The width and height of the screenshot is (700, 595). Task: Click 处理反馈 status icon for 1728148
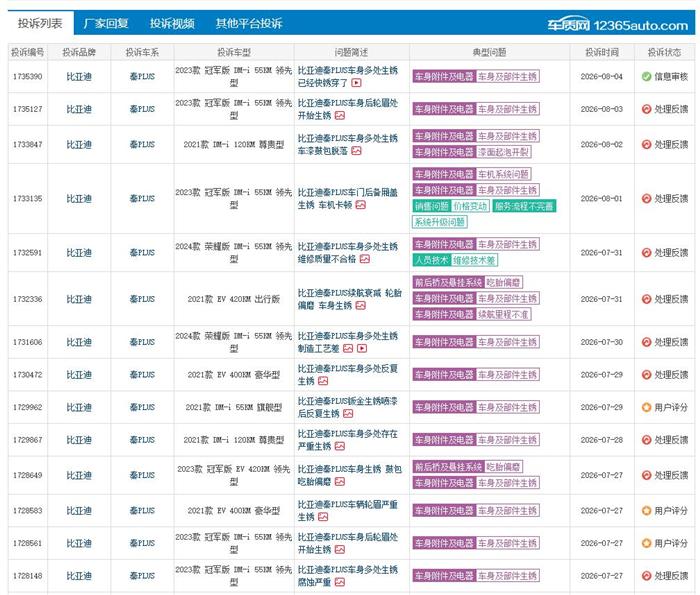(x=646, y=576)
